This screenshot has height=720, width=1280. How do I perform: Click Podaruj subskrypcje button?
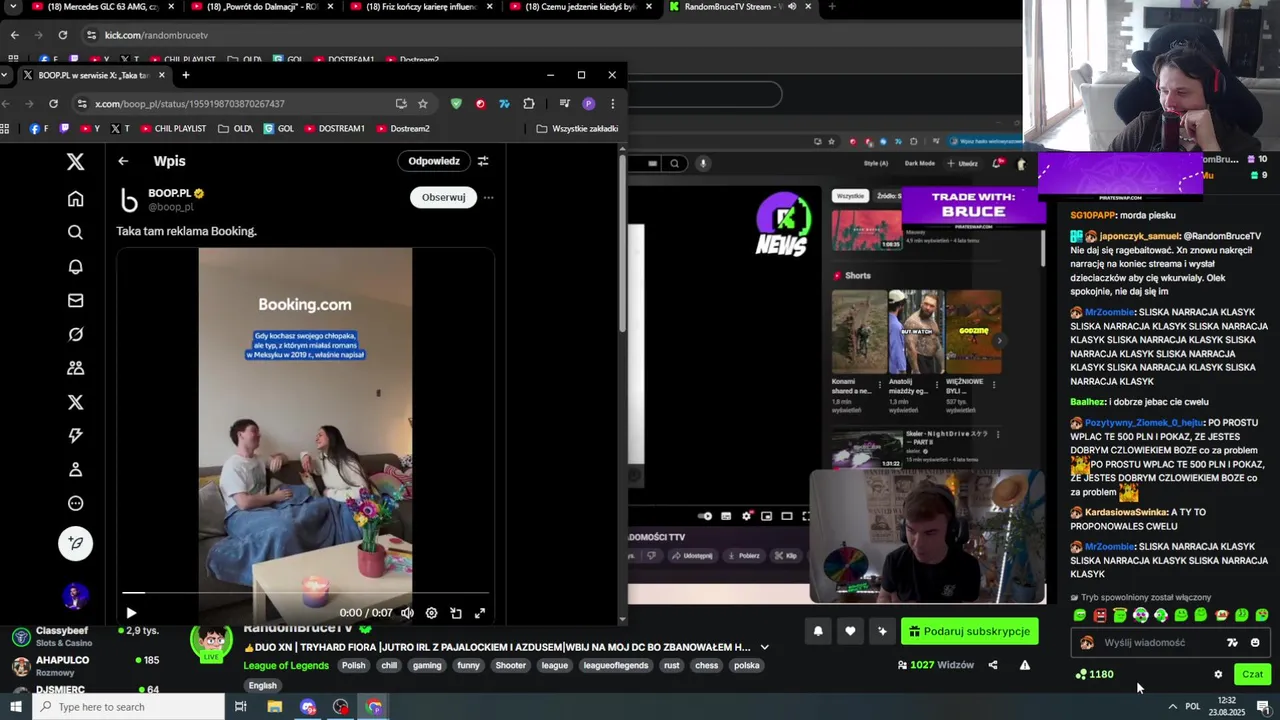click(969, 631)
